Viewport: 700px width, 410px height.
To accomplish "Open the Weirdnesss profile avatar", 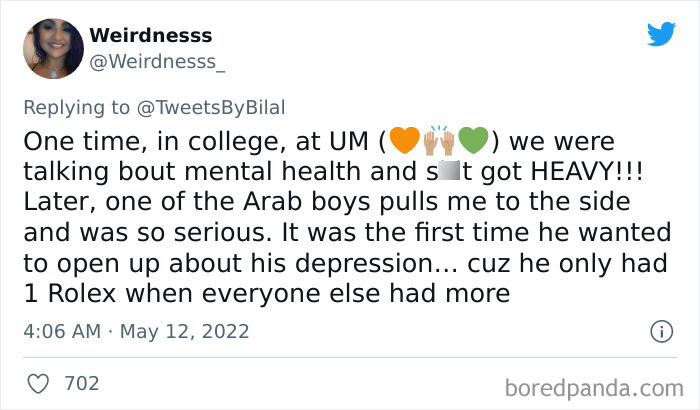I will click(52, 48).
